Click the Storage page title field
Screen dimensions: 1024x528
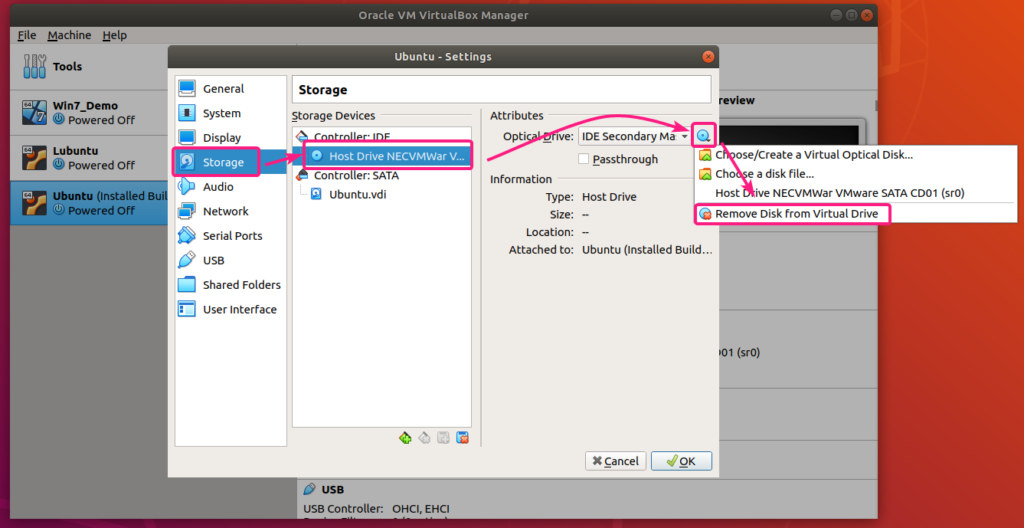point(502,90)
